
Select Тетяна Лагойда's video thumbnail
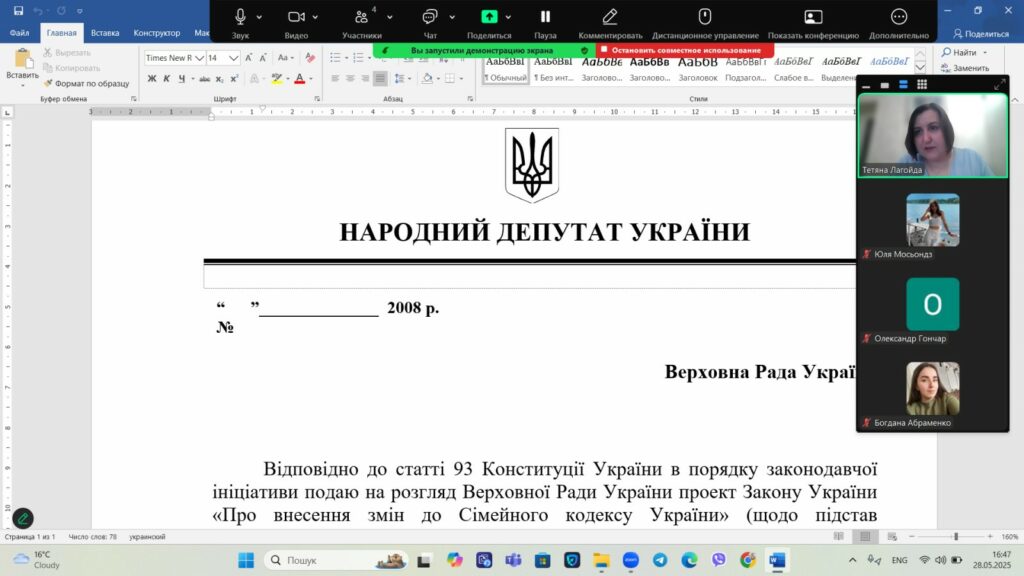[x=933, y=135]
